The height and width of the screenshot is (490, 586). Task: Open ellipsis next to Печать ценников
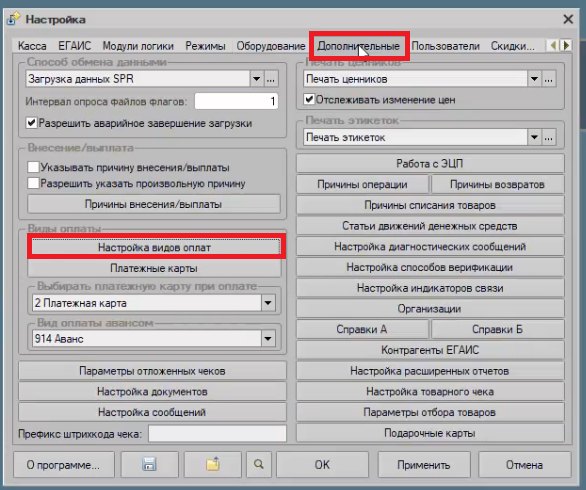pyautogui.click(x=548, y=79)
